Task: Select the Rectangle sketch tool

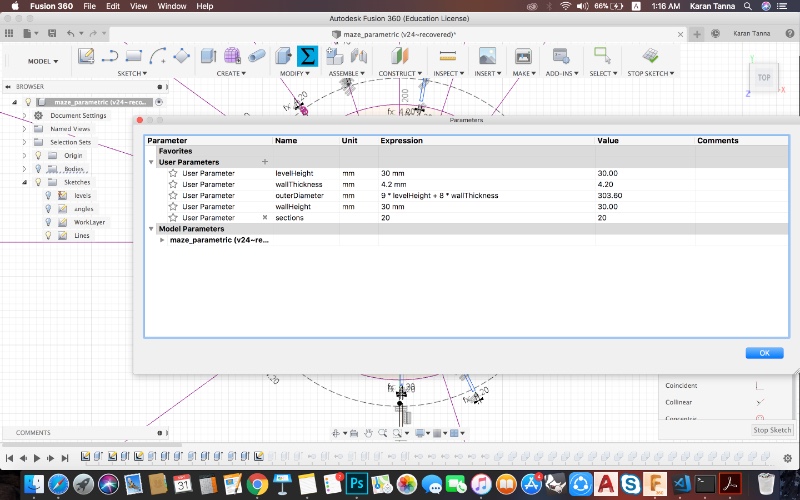Action: 134,56
